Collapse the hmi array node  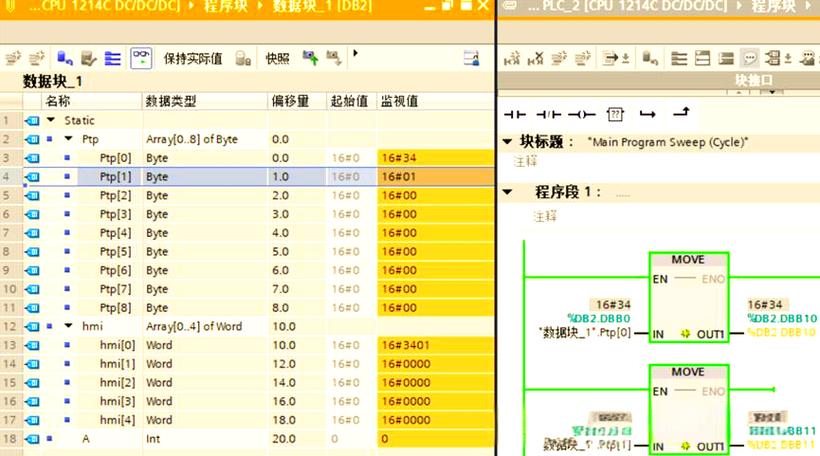click(69, 325)
